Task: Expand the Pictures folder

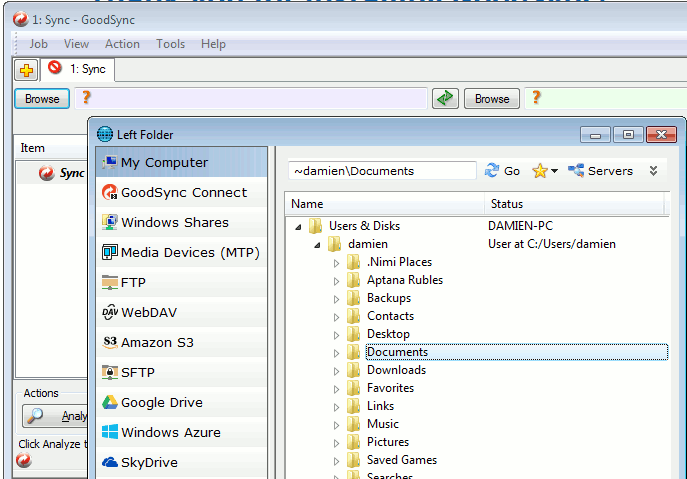Action: pos(336,443)
